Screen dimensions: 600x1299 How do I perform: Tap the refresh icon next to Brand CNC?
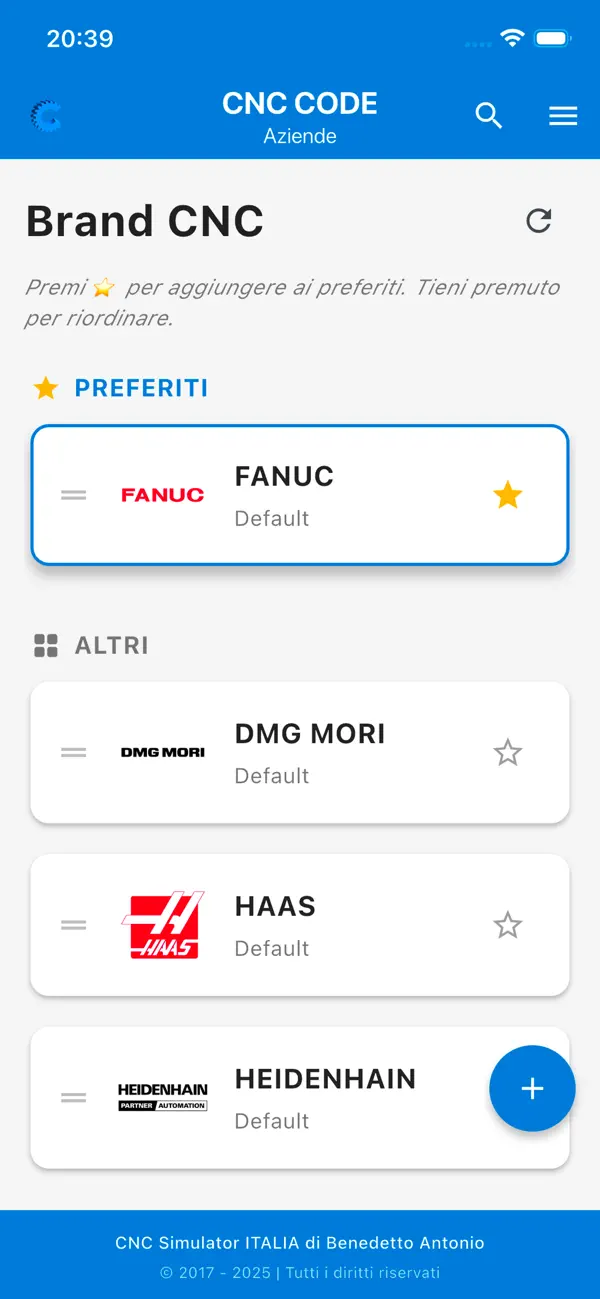539,221
